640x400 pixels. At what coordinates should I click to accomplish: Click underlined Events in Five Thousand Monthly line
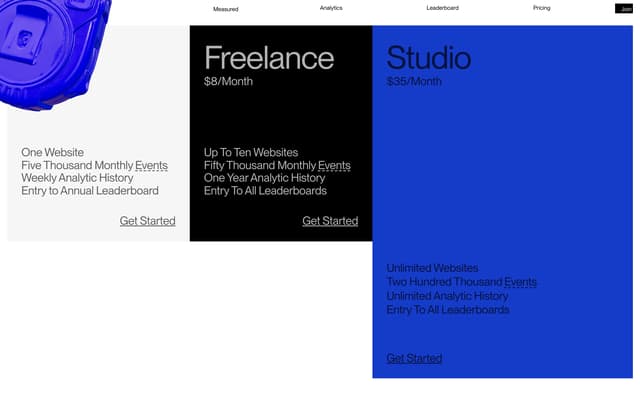click(151, 165)
